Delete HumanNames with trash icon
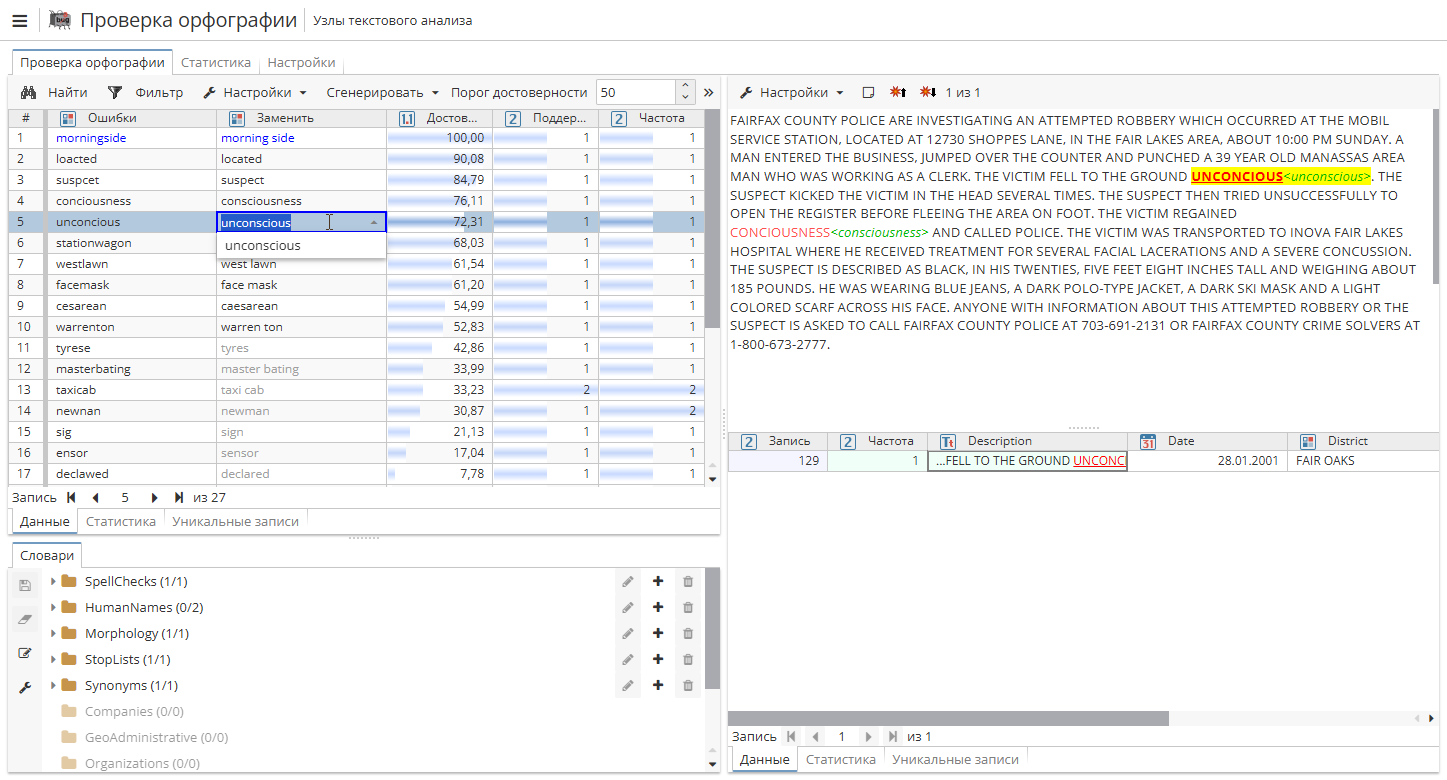This screenshot has height=780, width=1447. [x=688, y=607]
